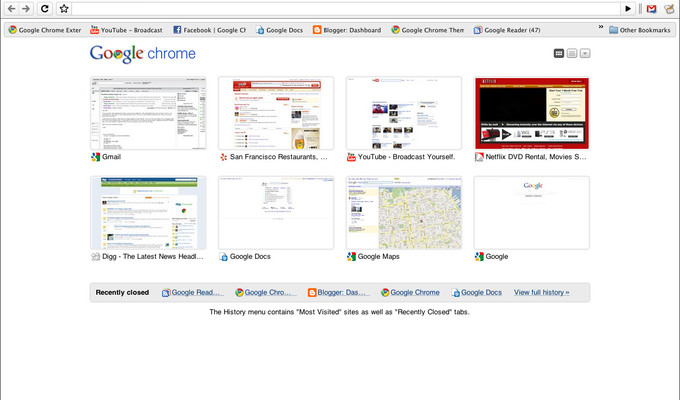Reload the page with the refresh icon
This screenshot has height=400, width=680.
[45, 9]
